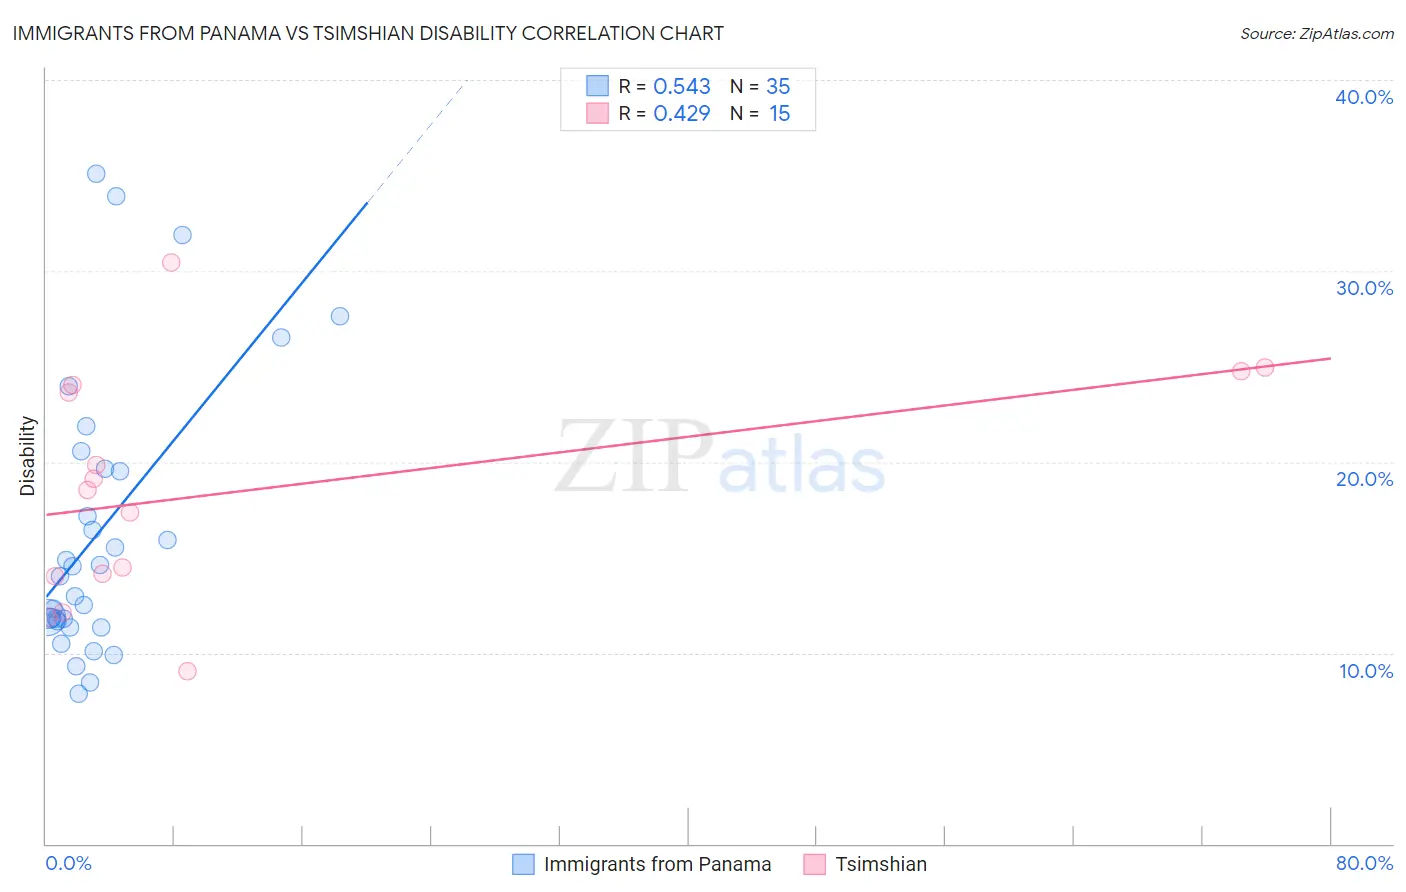This screenshot has width=1406, height=892.
Task: Click the 40.0% y-axis label
Action: (x=1364, y=97)
